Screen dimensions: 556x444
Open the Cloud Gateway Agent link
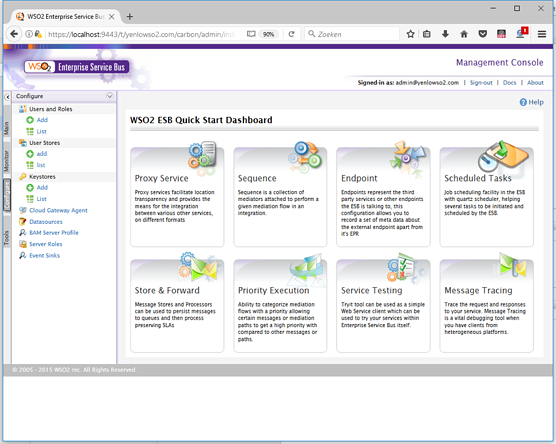58,210
